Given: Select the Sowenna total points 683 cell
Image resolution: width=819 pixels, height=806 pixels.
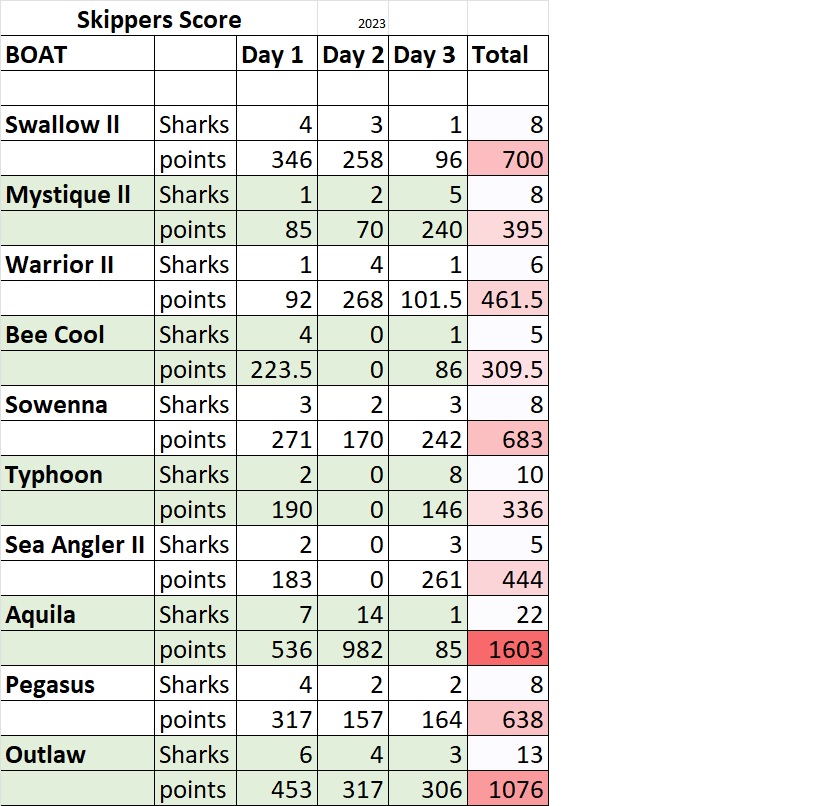Looking at the screenshot, I should click(508, 439).
